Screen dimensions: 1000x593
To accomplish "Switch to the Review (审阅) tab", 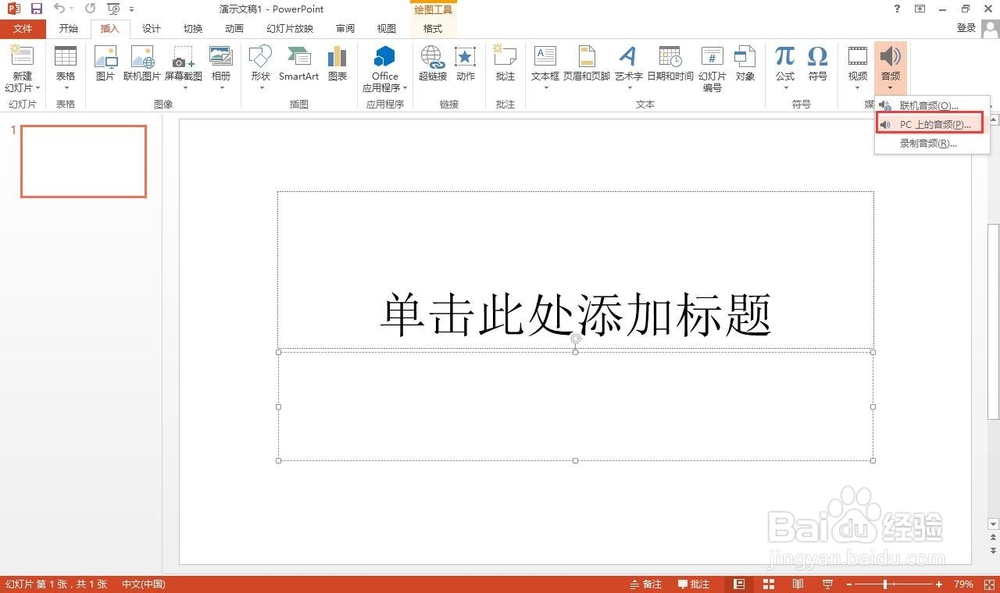I will (345, 29).
